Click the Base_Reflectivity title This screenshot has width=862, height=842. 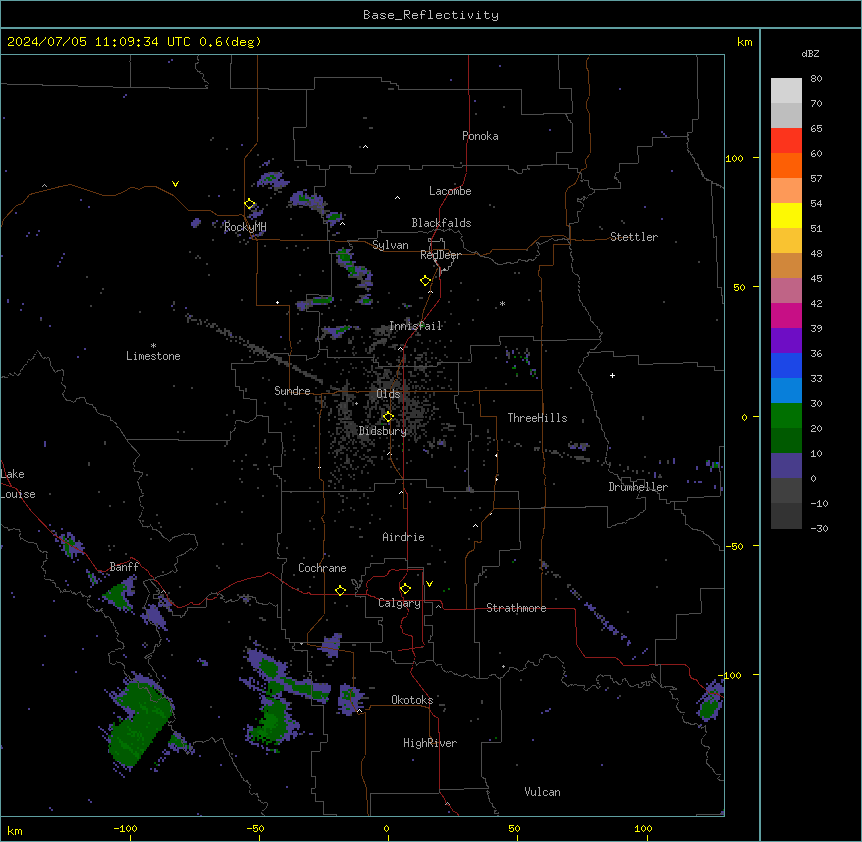pyautogui.click(x=431, y=15)
